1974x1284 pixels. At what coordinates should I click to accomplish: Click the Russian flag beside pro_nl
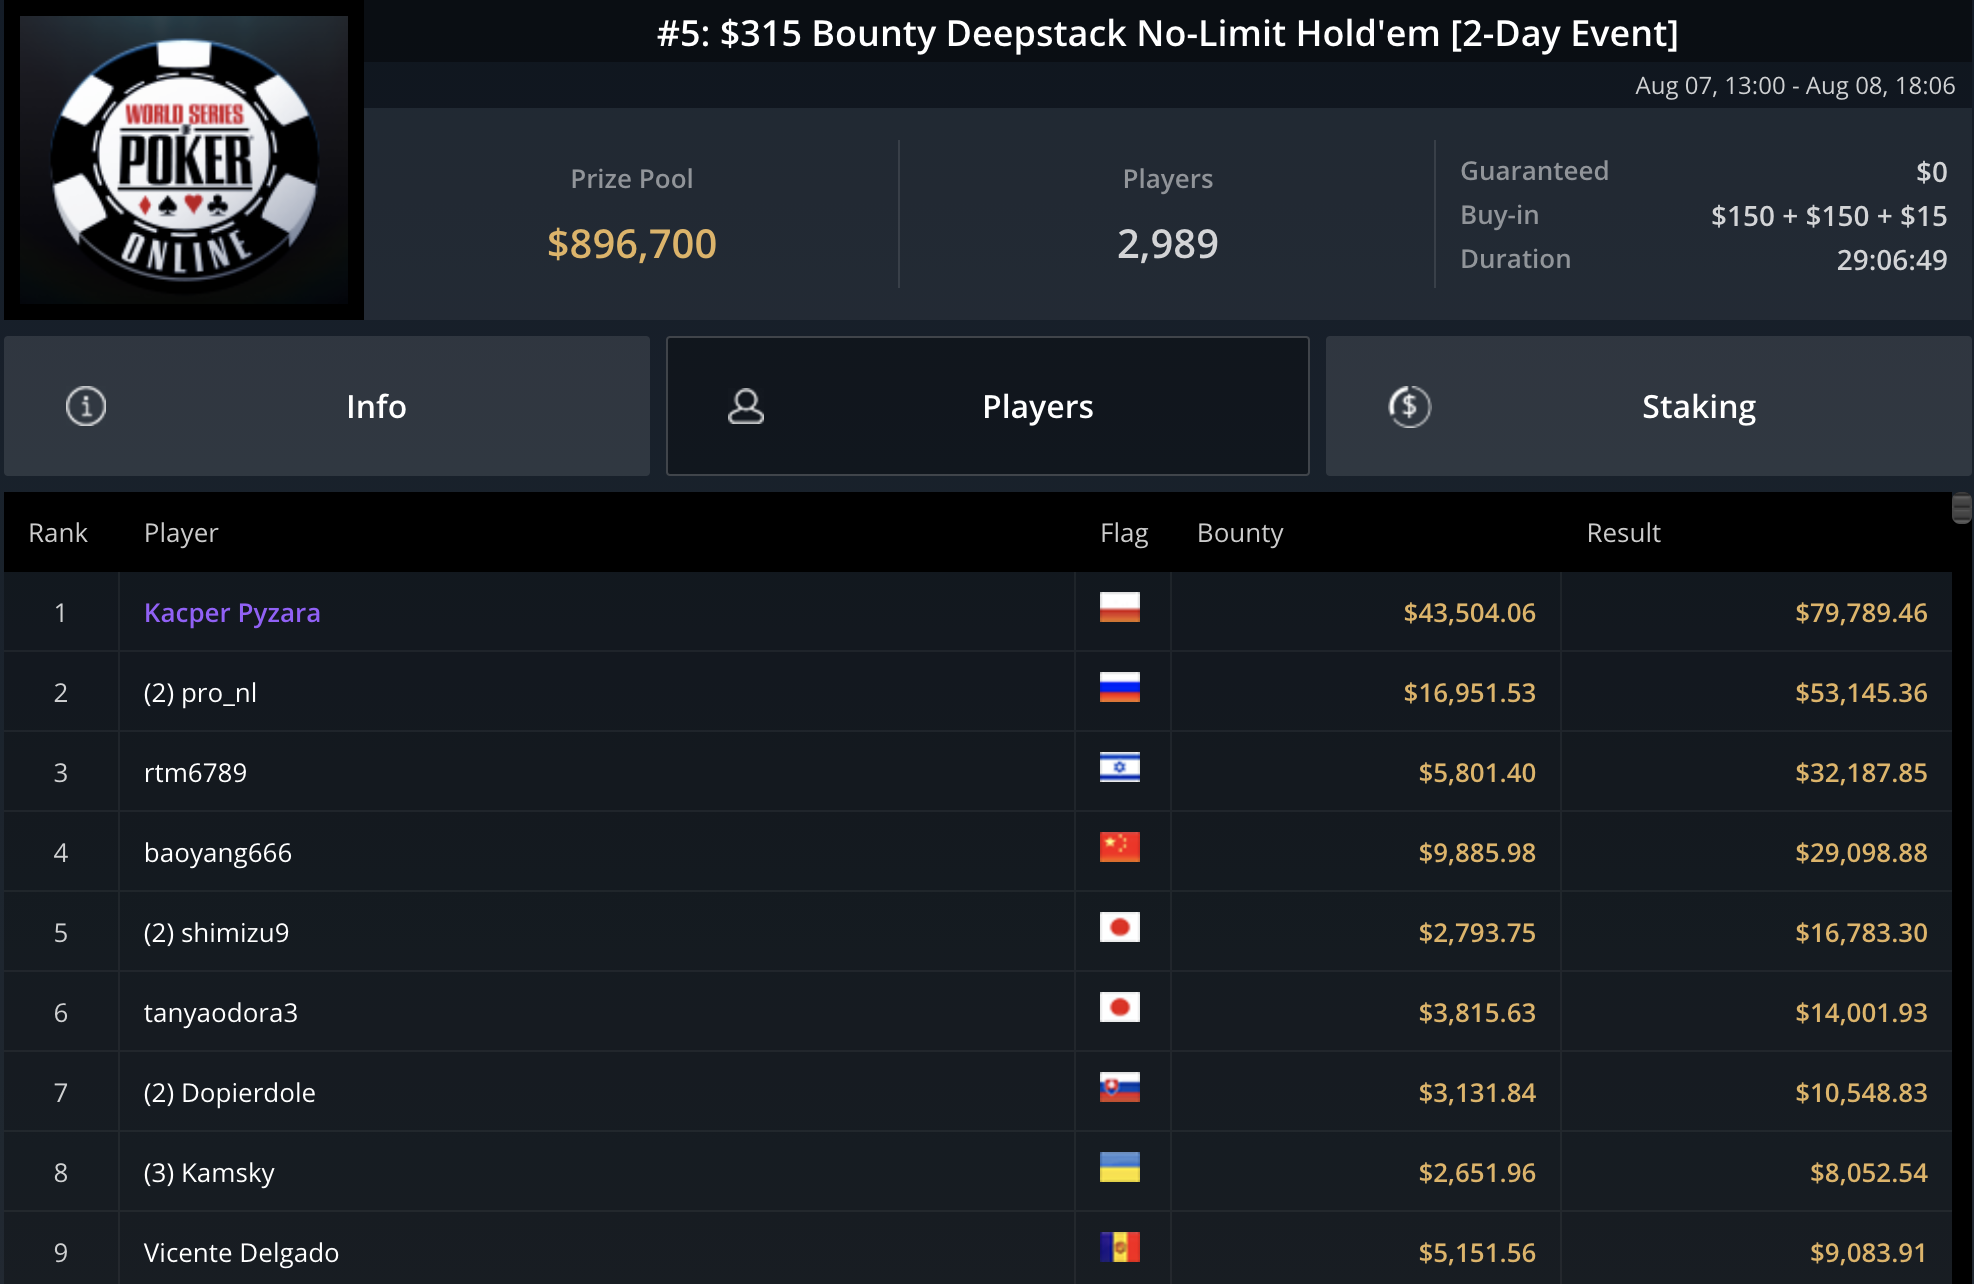[x=1119, y=687]
